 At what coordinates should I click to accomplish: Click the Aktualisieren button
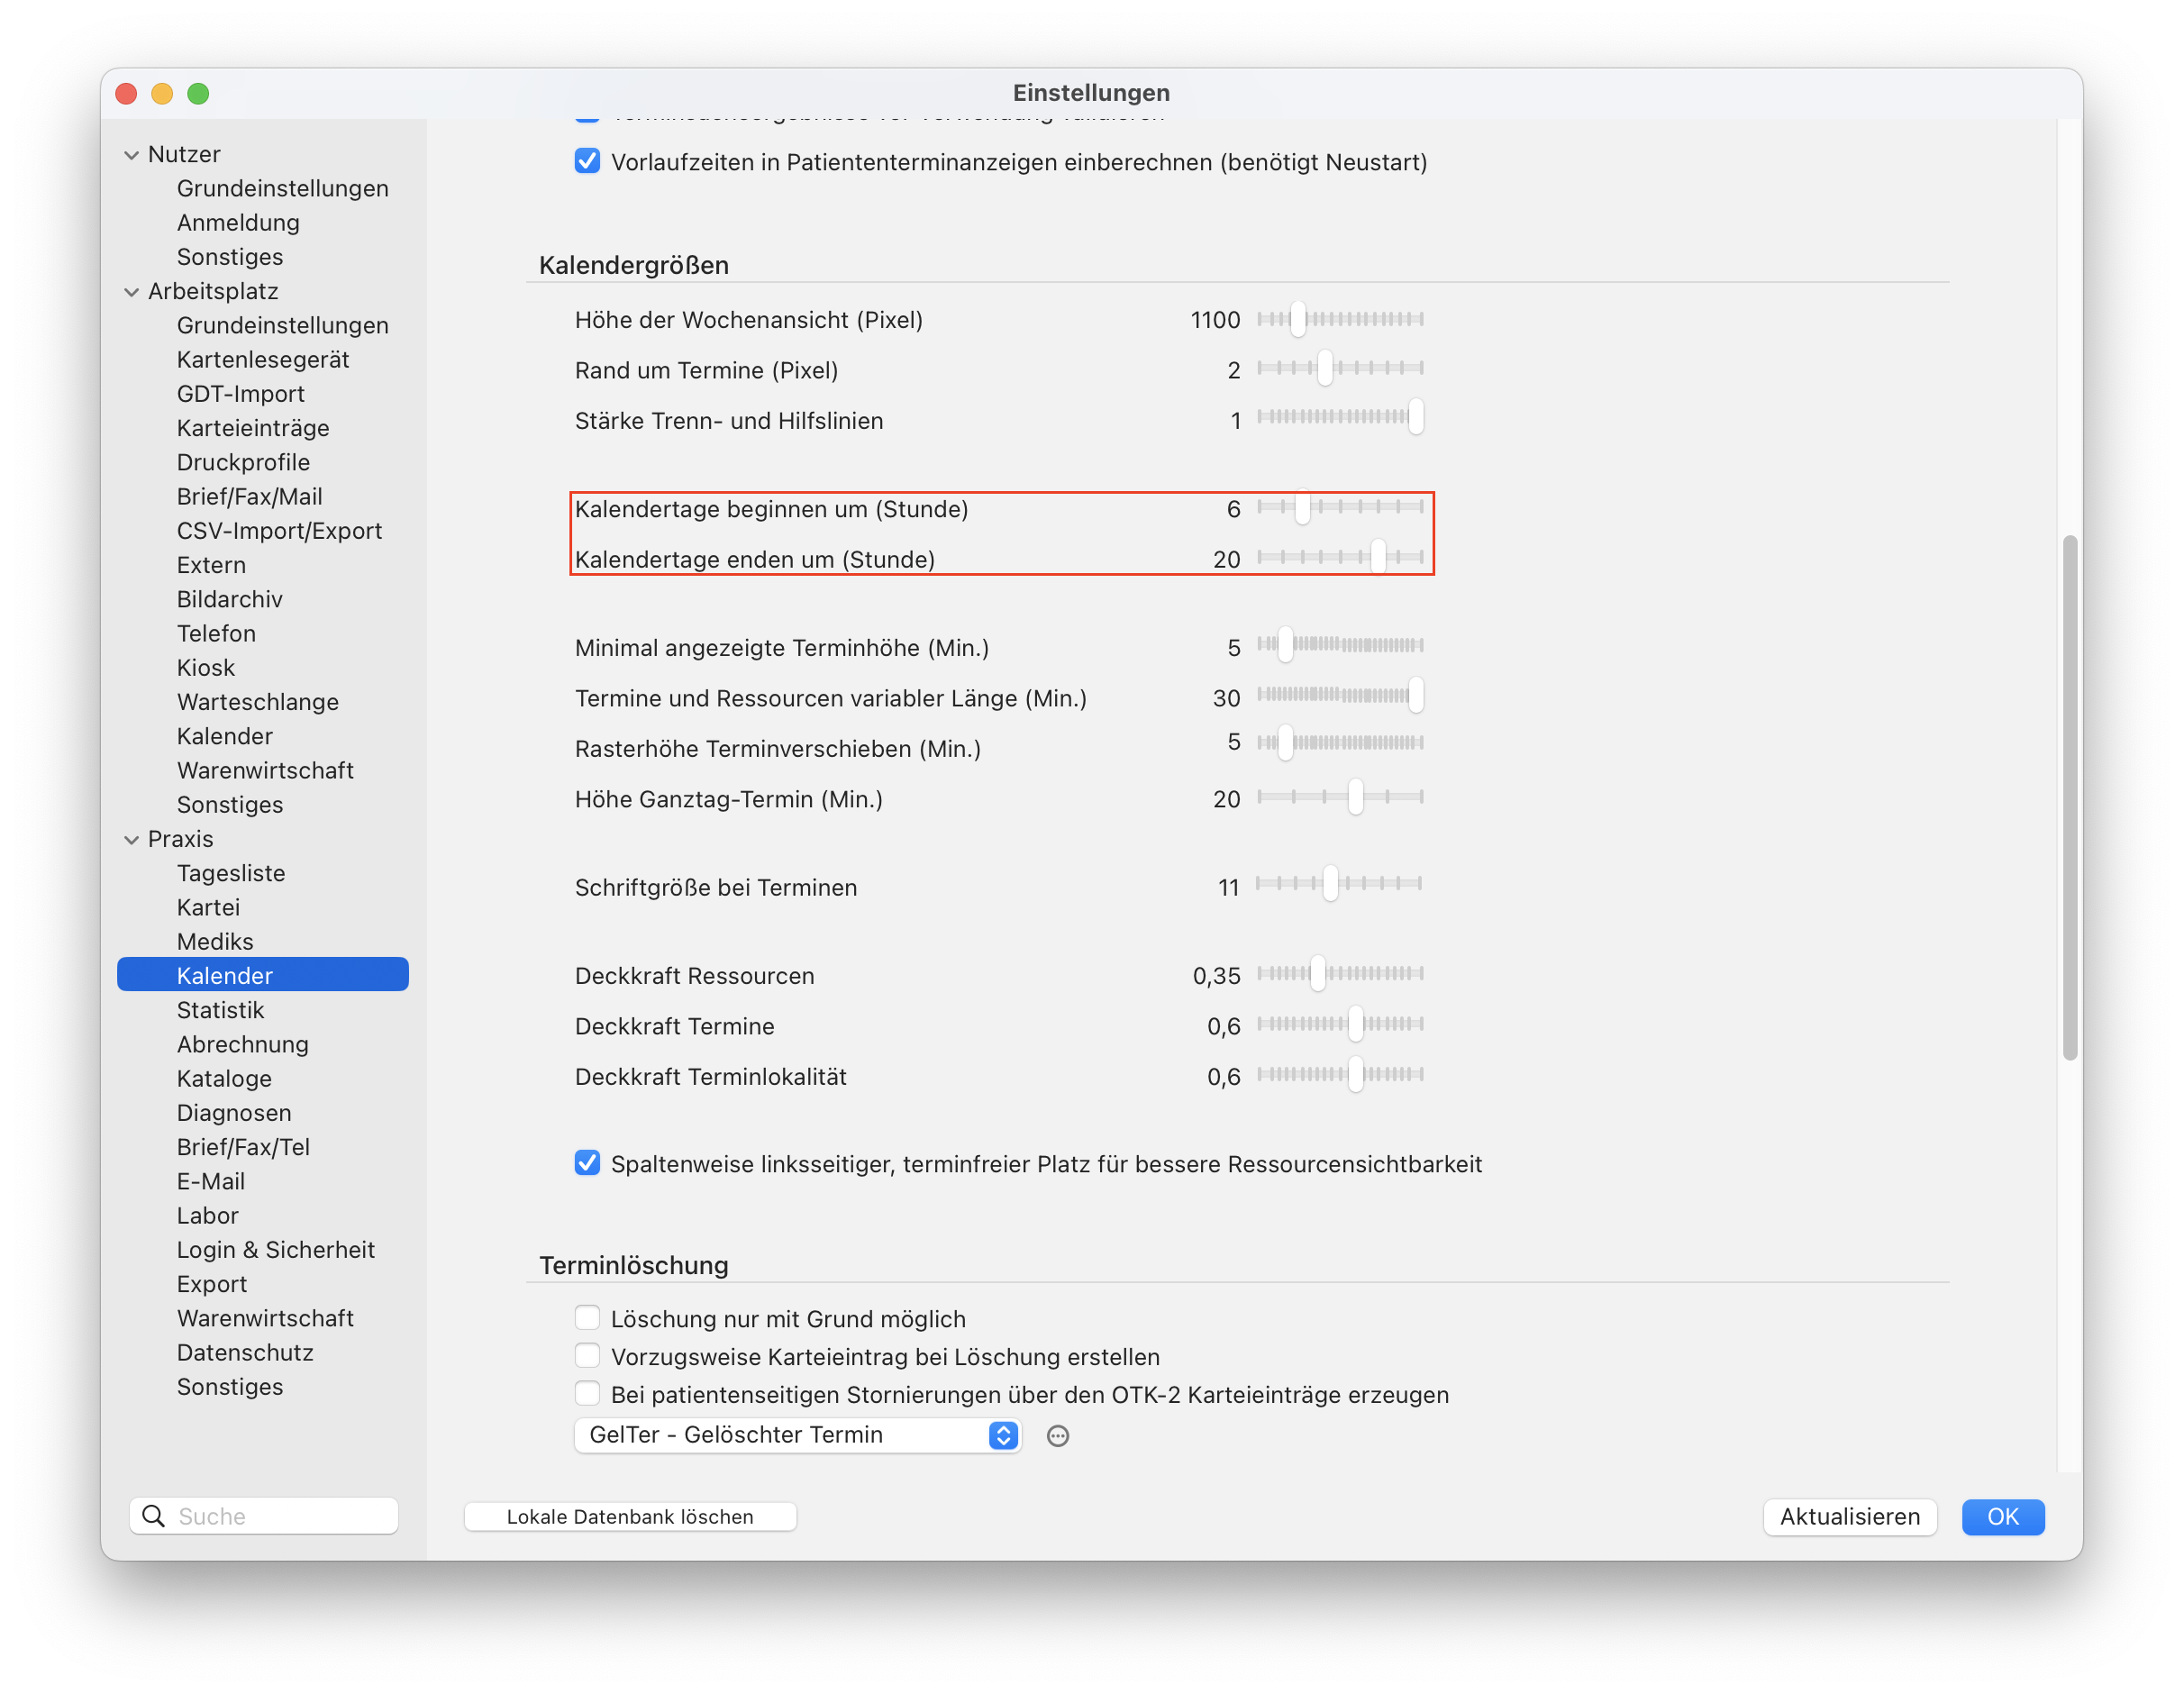1849,1516
